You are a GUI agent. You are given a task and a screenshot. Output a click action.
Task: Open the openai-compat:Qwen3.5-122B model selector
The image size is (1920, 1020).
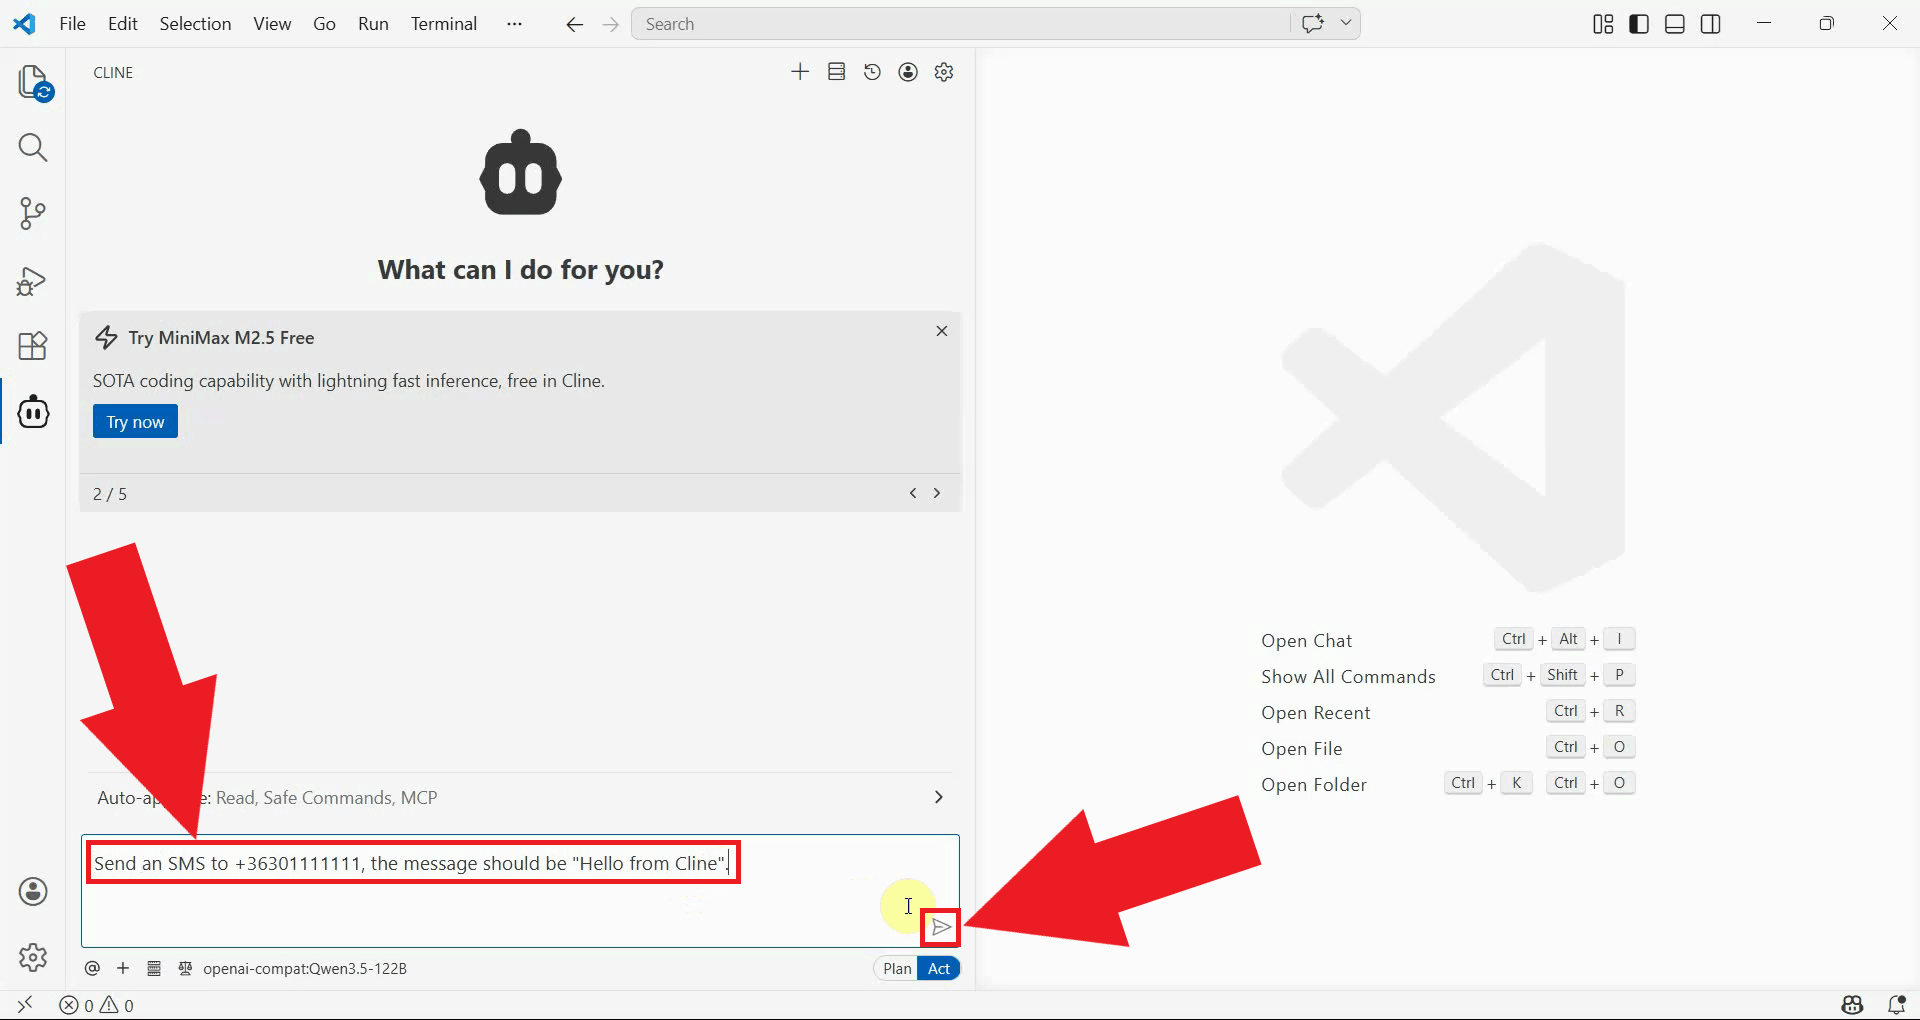coord(304,968)
